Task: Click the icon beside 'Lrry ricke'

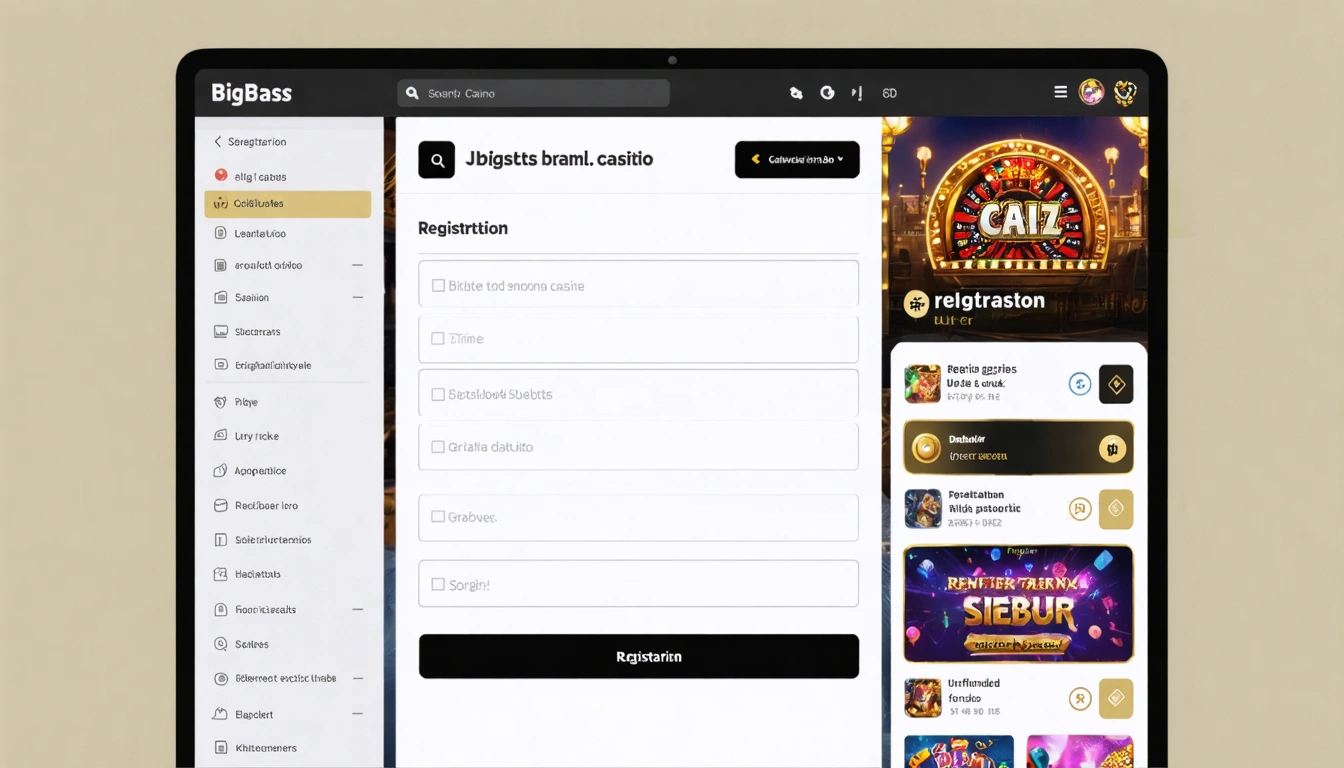Action: point(221,436)
